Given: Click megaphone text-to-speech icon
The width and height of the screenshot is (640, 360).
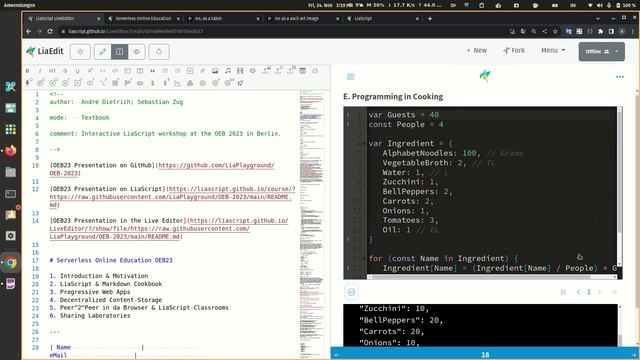Looking at the screenshot, I should click(x=240, y=83).
